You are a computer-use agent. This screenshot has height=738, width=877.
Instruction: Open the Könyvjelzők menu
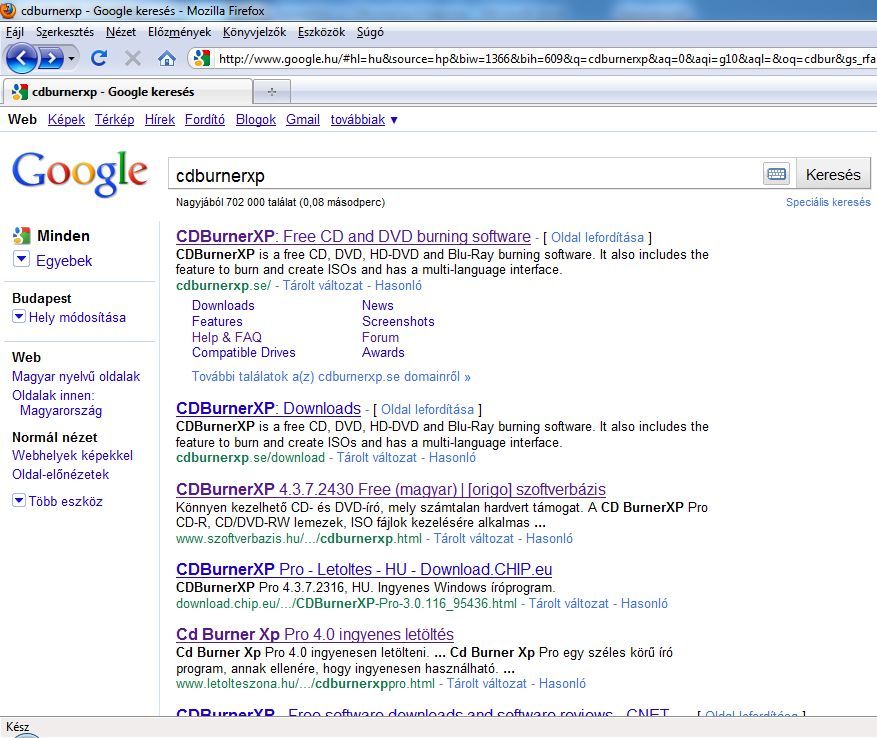[x=254, y=32]
